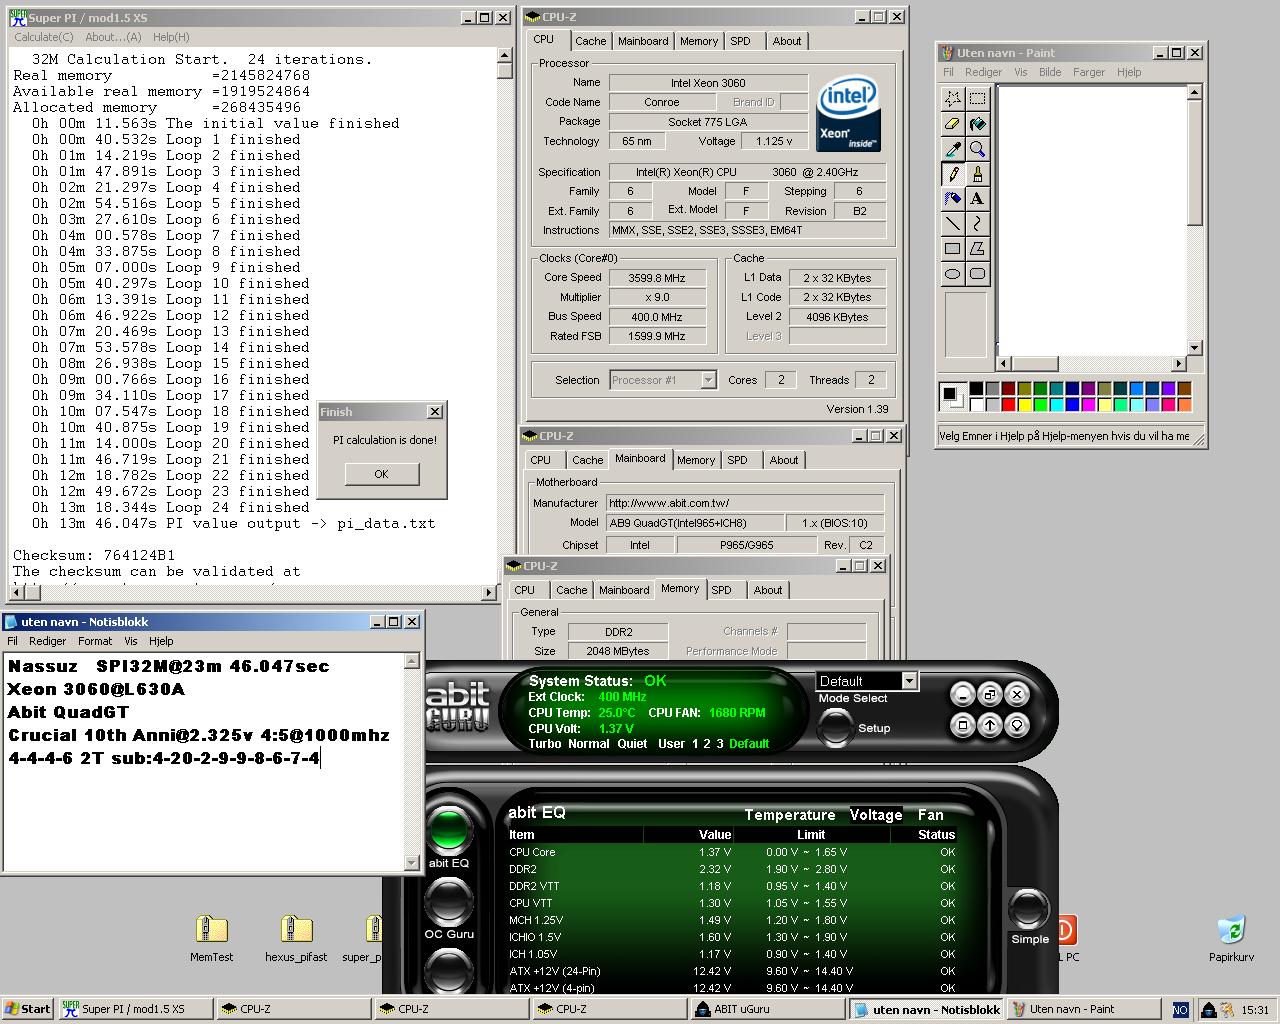Select the rectangular Select tool in Paint

click(977, 98)
